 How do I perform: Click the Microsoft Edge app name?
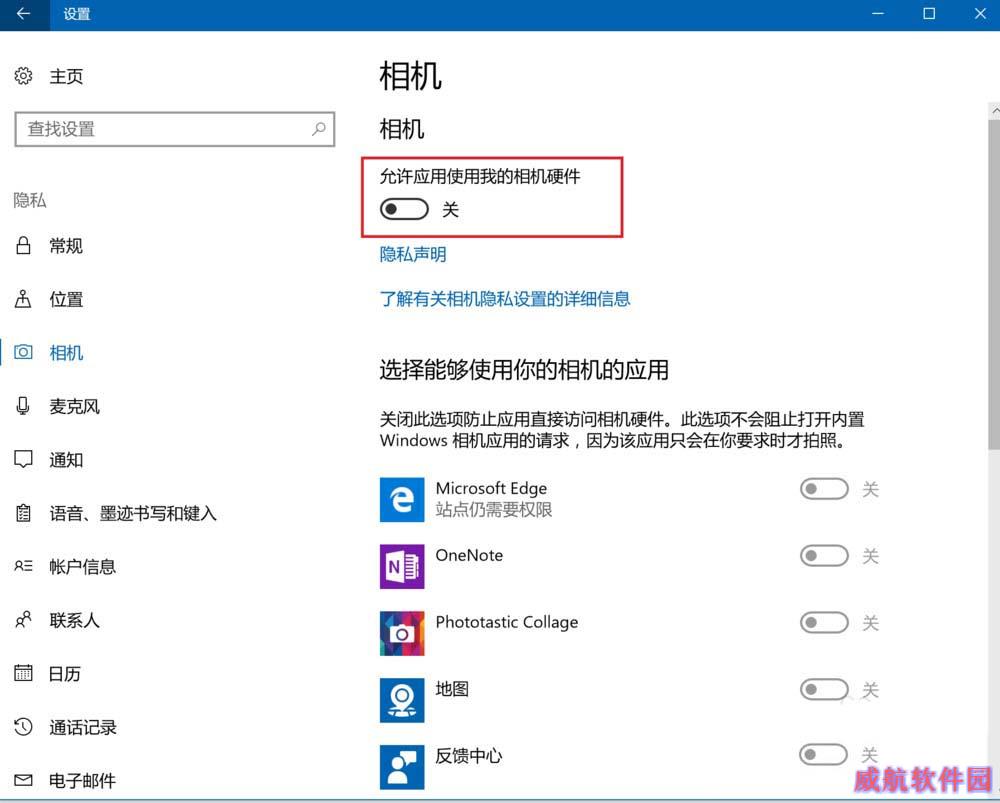[491, 489]
